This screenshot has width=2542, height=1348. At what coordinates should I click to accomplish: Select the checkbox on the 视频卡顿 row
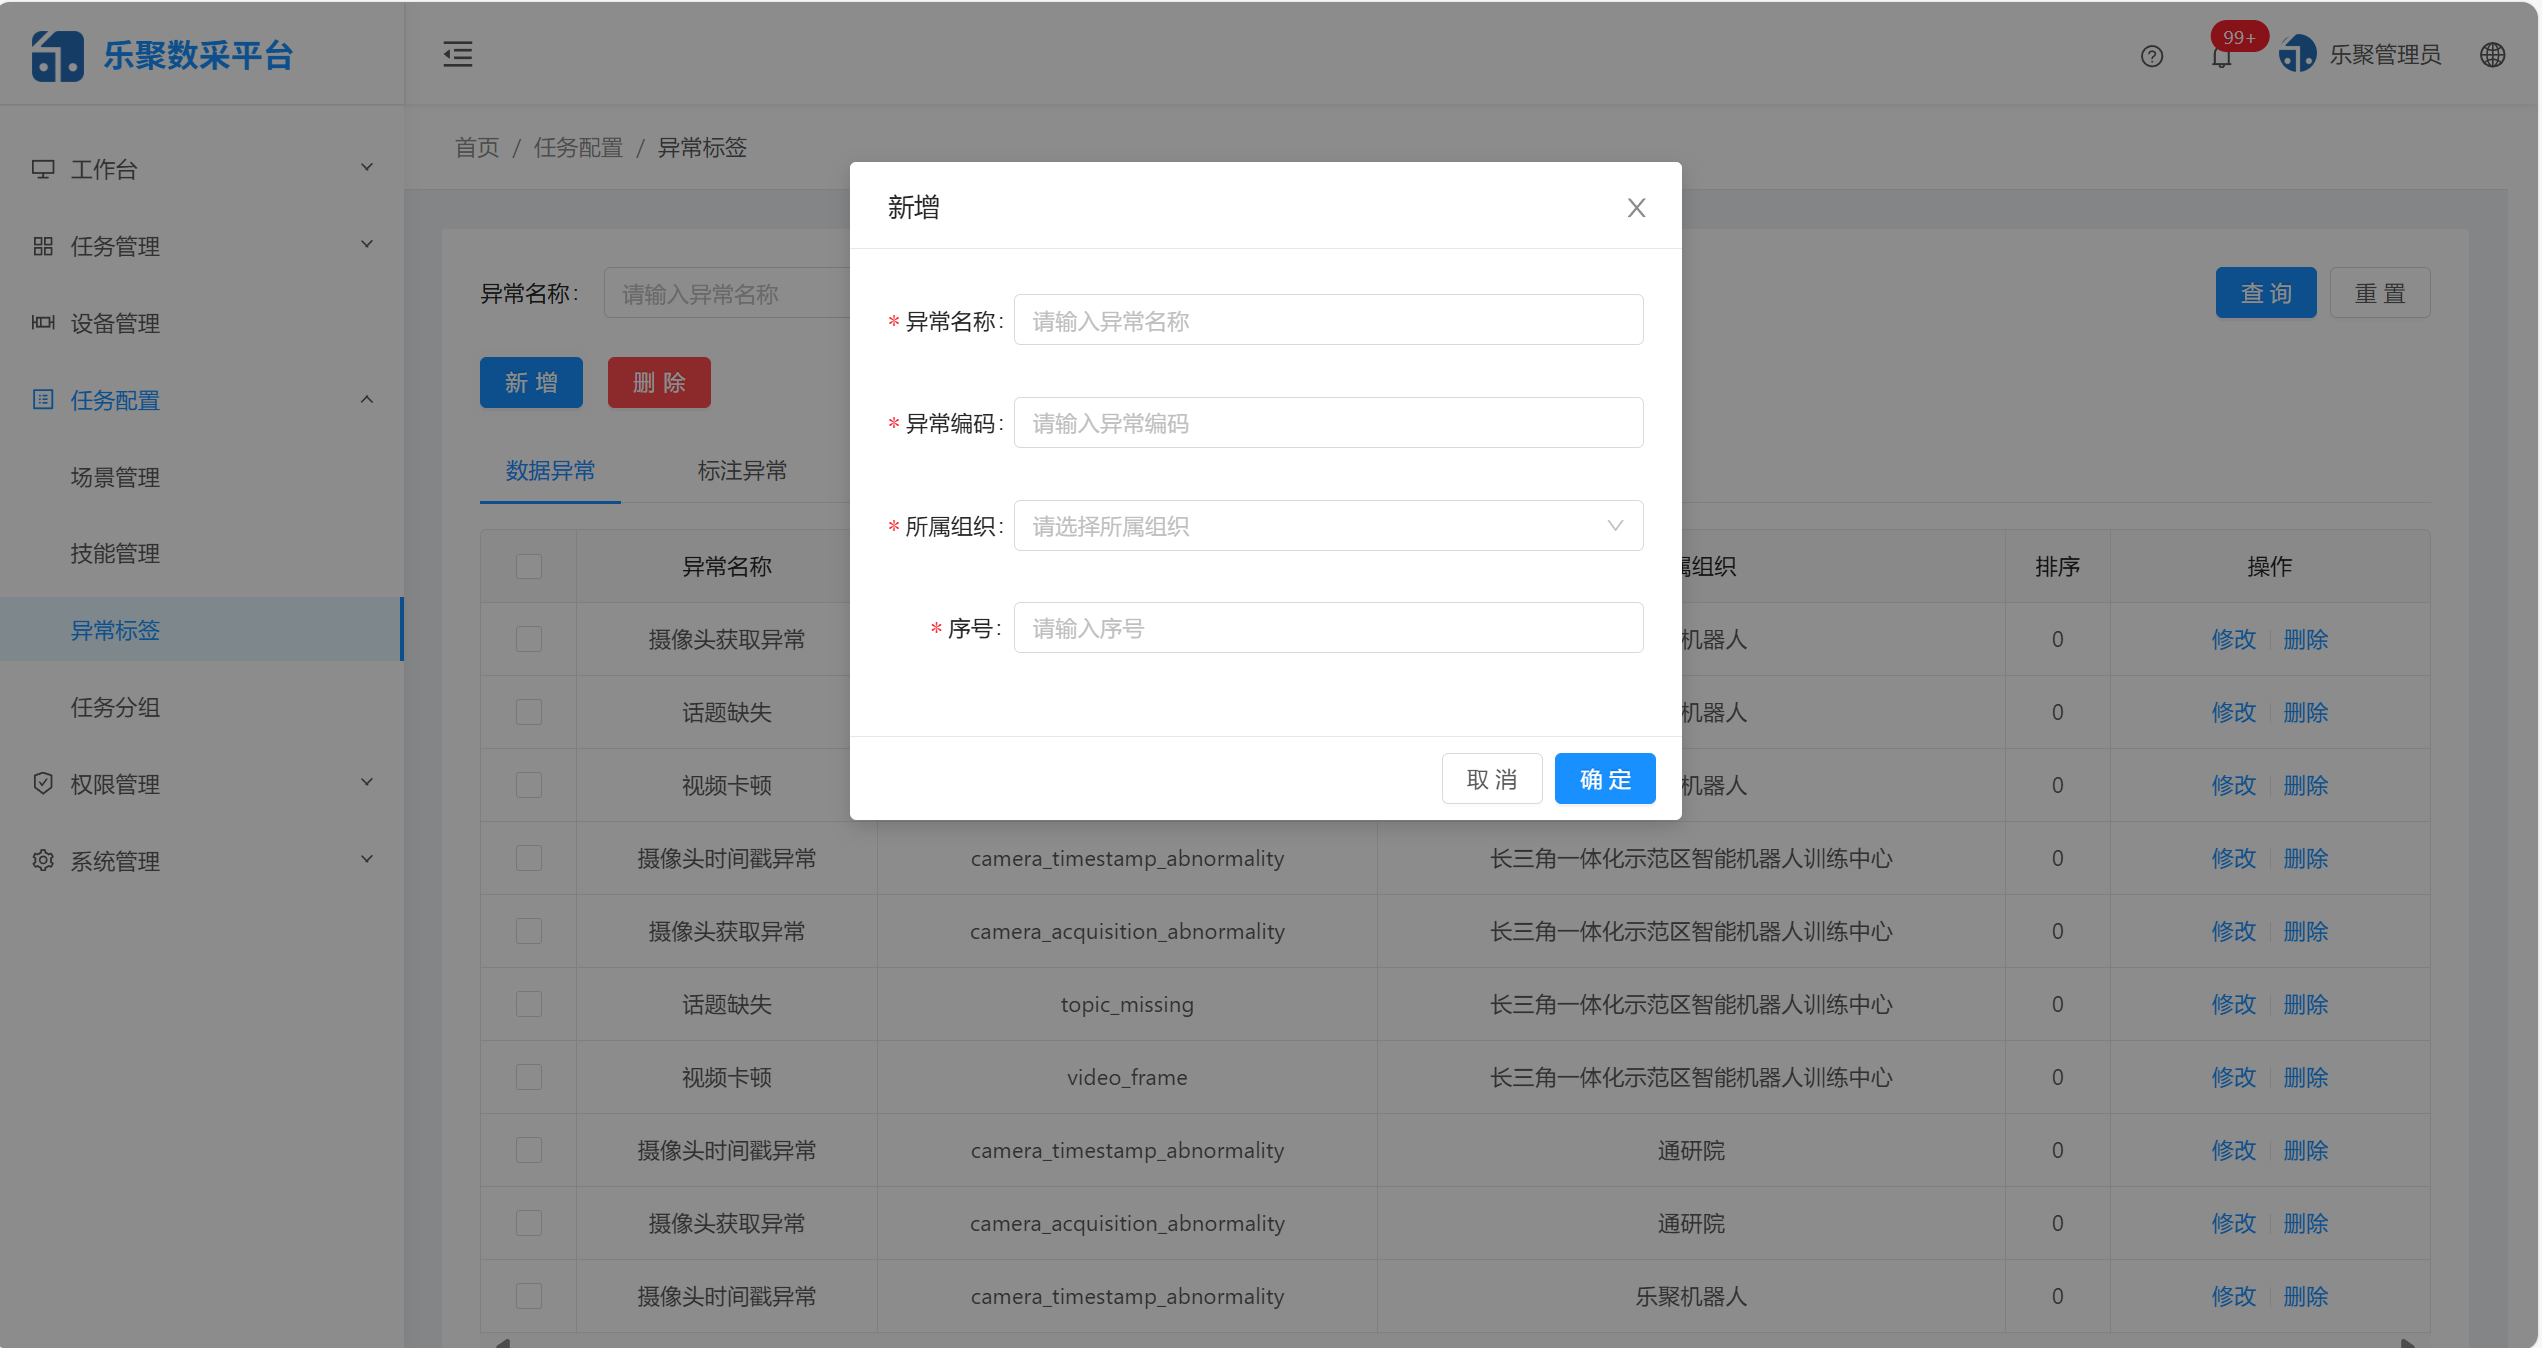528,784
